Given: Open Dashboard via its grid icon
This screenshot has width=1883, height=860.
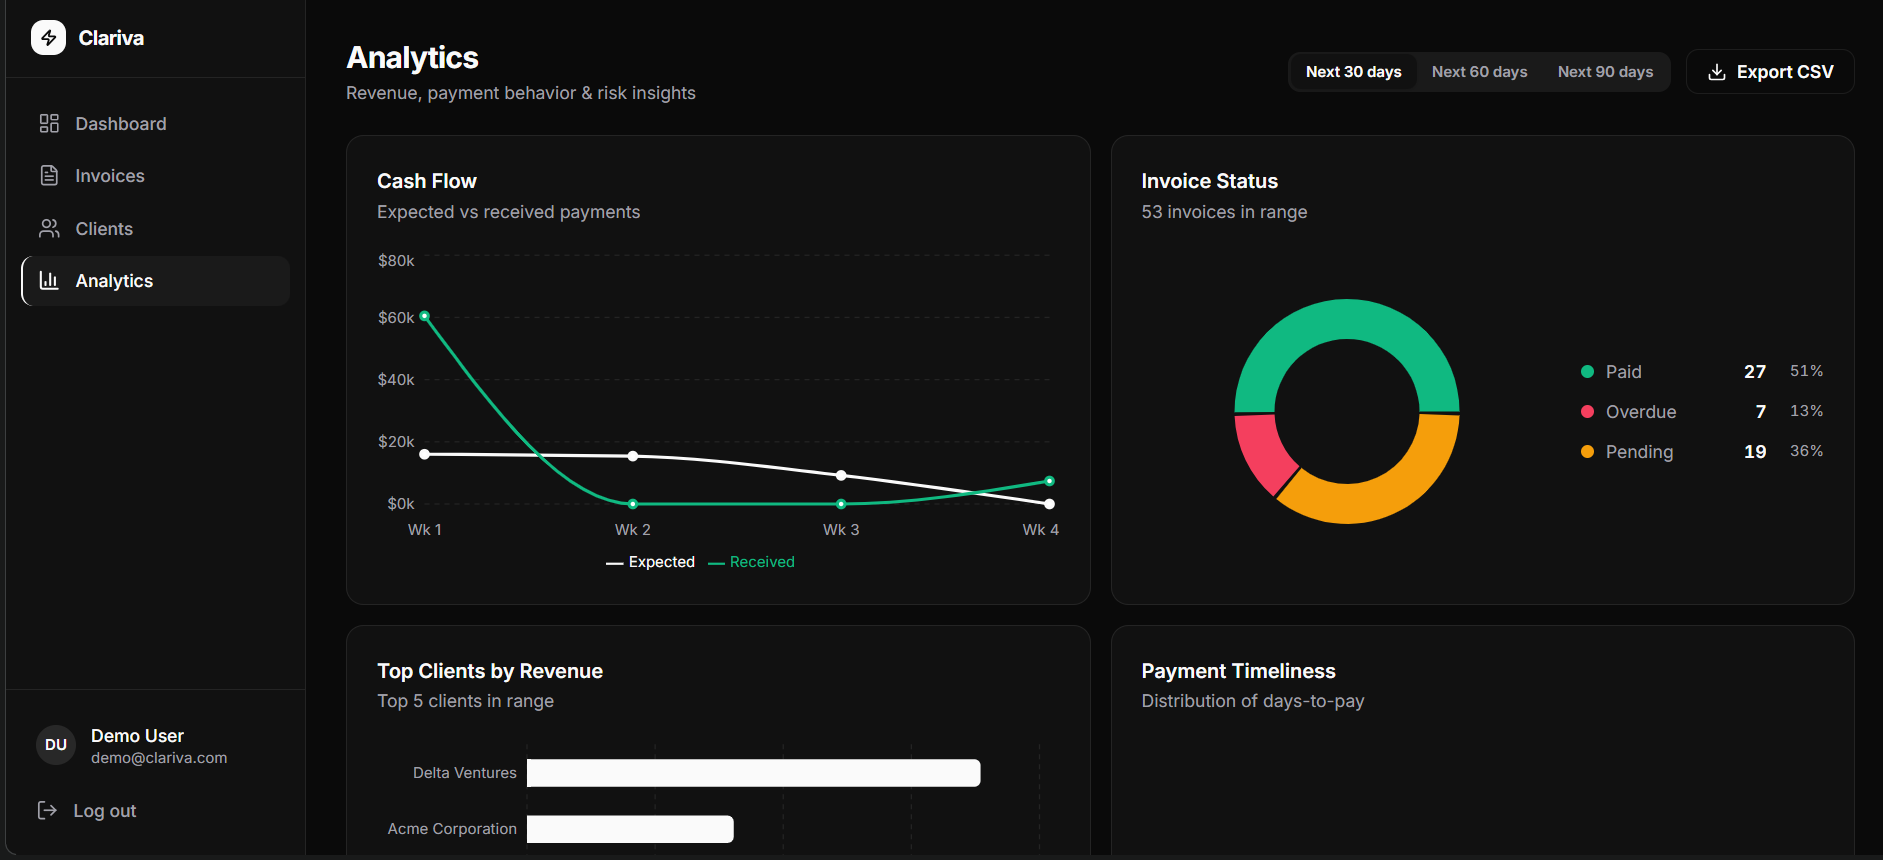Looking at the screenshot, I should click(49, 123).
